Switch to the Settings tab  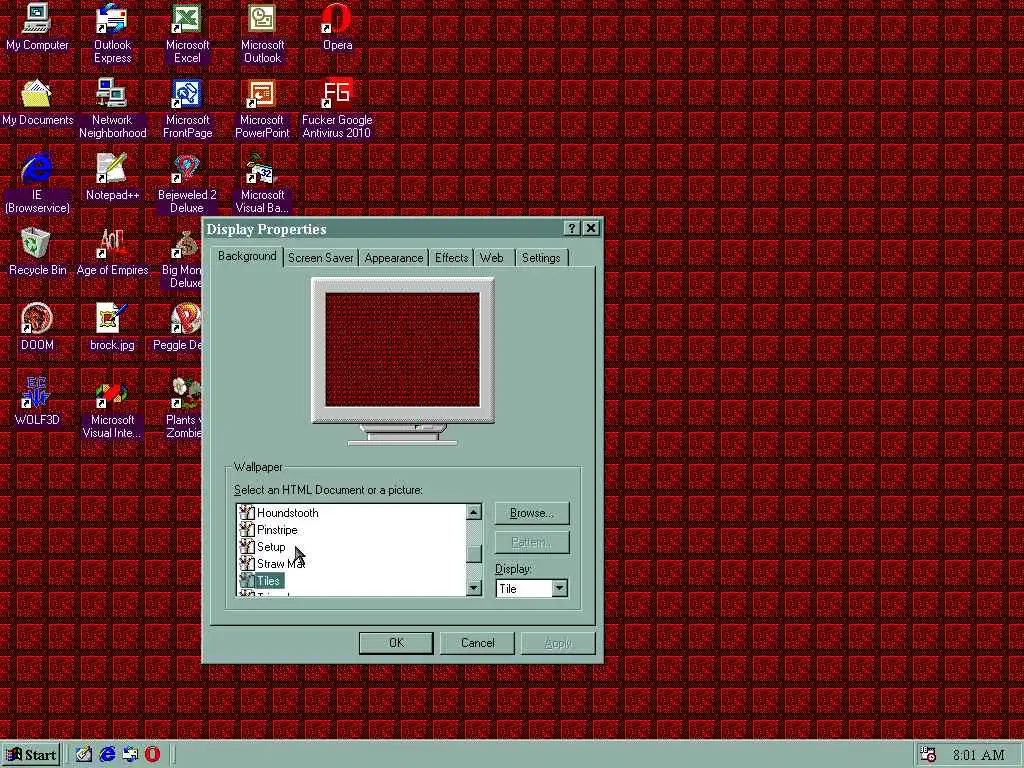pyautogui.click(x=541, y=258)
